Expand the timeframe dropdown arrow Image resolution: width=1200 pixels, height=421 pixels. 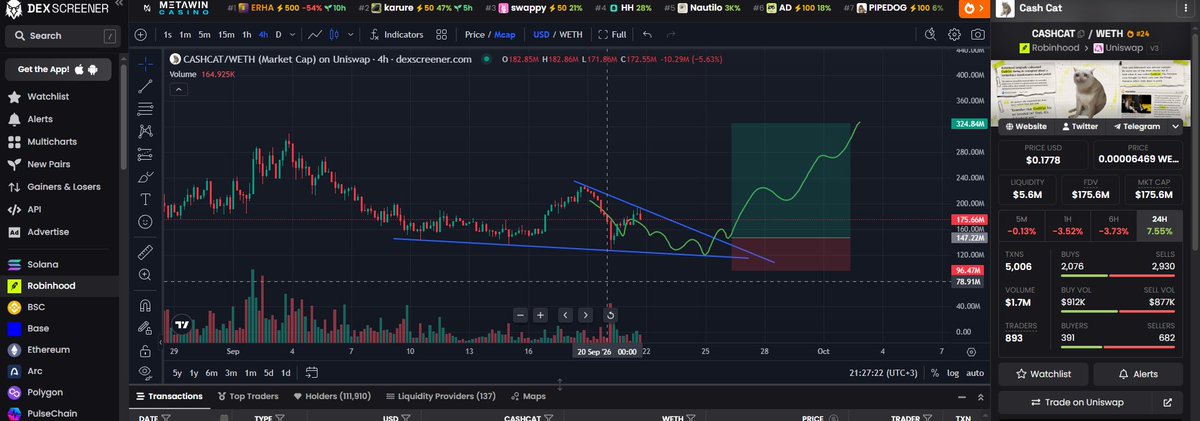[x=293, y=34]
